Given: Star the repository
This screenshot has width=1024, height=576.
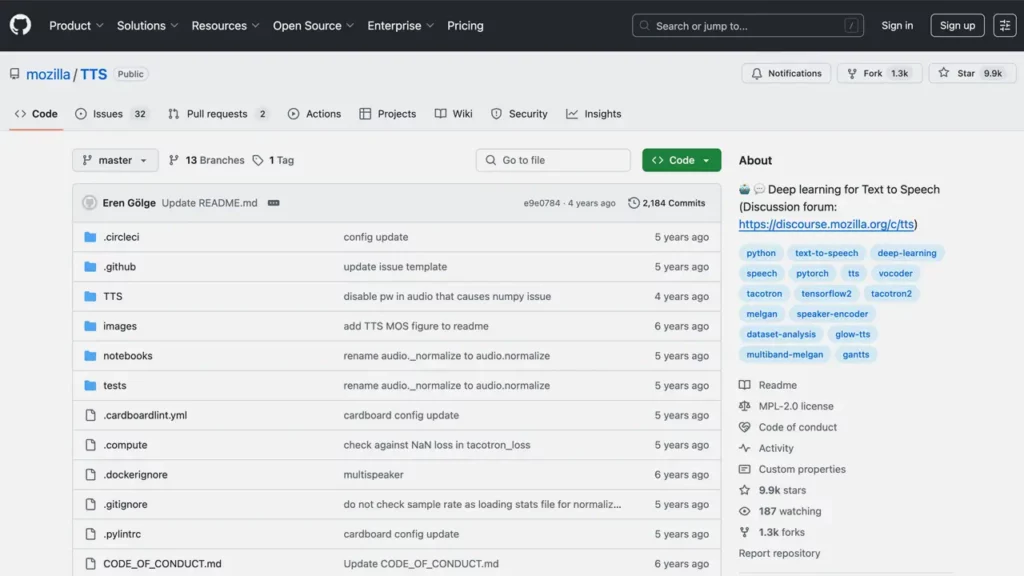Looking at the screenshot, I should click(x=972, y=73).
